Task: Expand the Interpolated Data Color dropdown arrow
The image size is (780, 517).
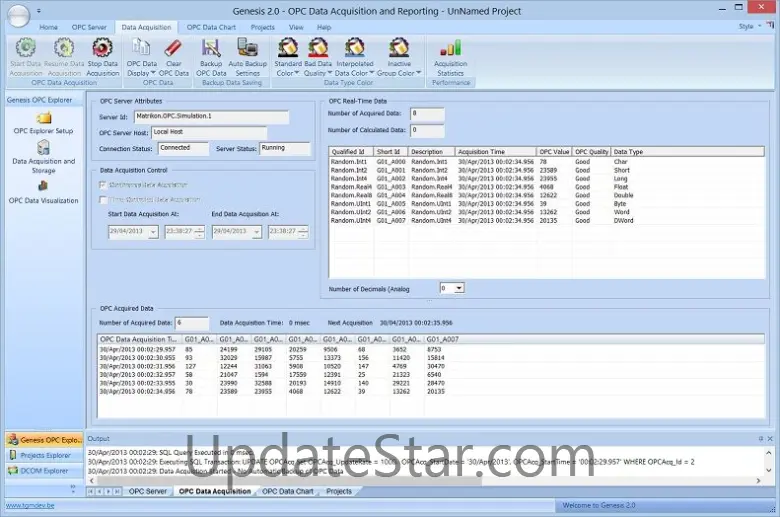Action: point(372,73)
